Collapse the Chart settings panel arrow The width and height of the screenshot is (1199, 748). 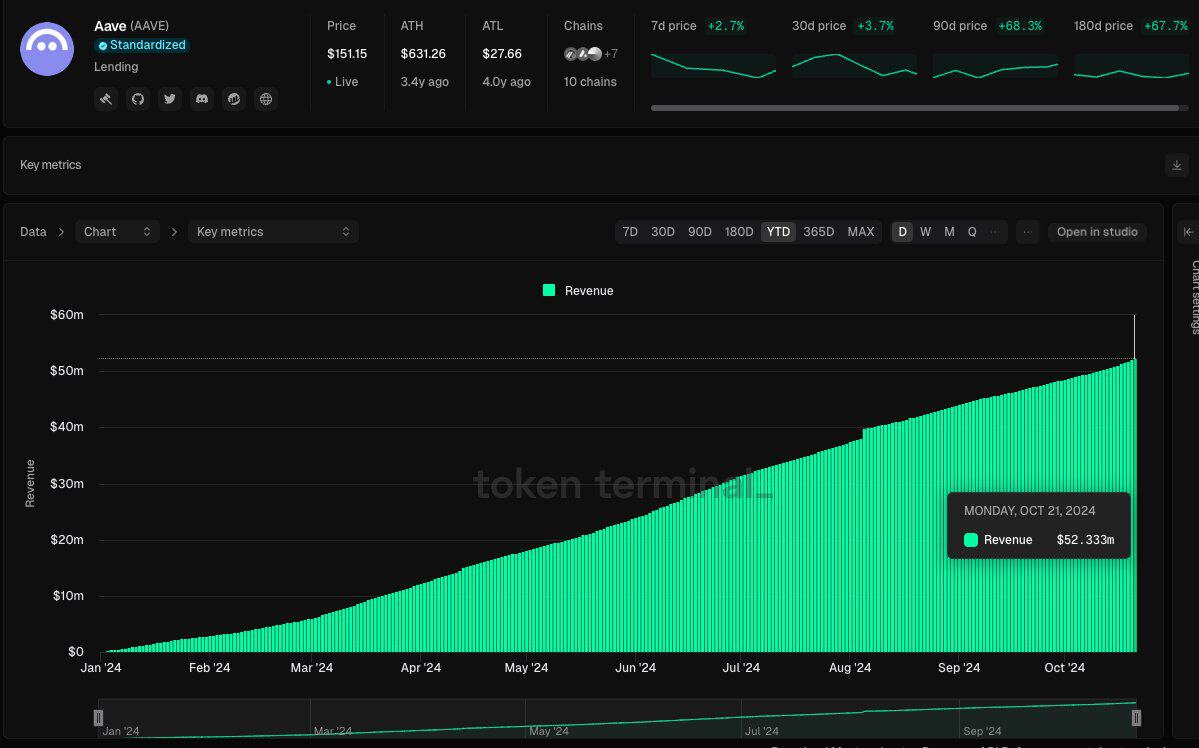pos(1188,232)
